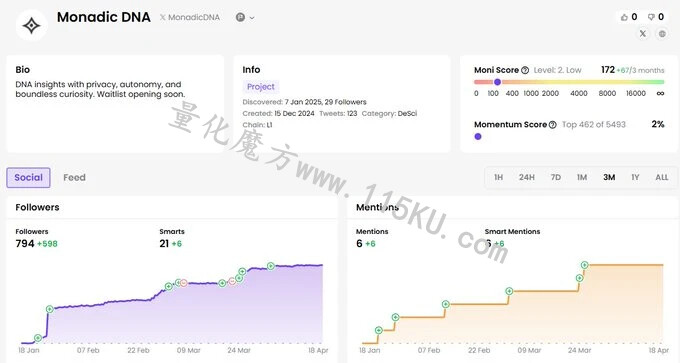The width and height of the screenshot is (680, 363).
Task: Select the 1Y time range
Action: pos(635,177)
